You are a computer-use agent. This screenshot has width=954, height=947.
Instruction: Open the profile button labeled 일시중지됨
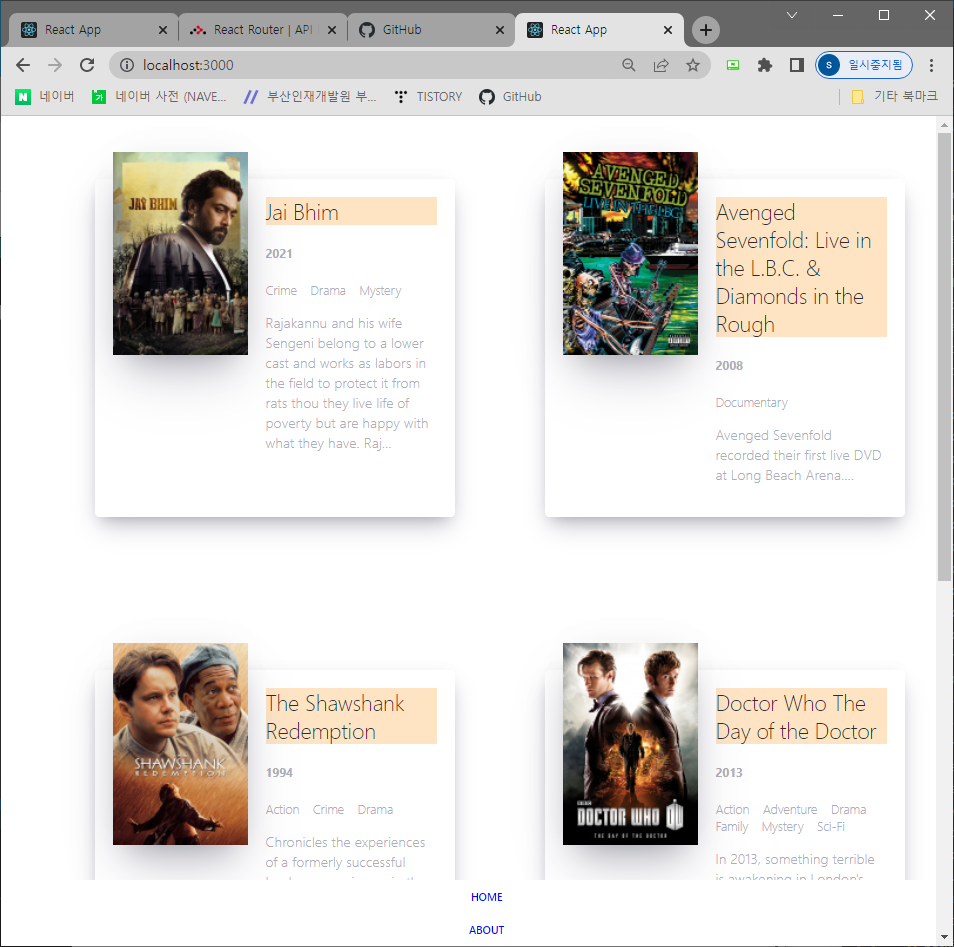pyautogui.click(x=863, y=65)
